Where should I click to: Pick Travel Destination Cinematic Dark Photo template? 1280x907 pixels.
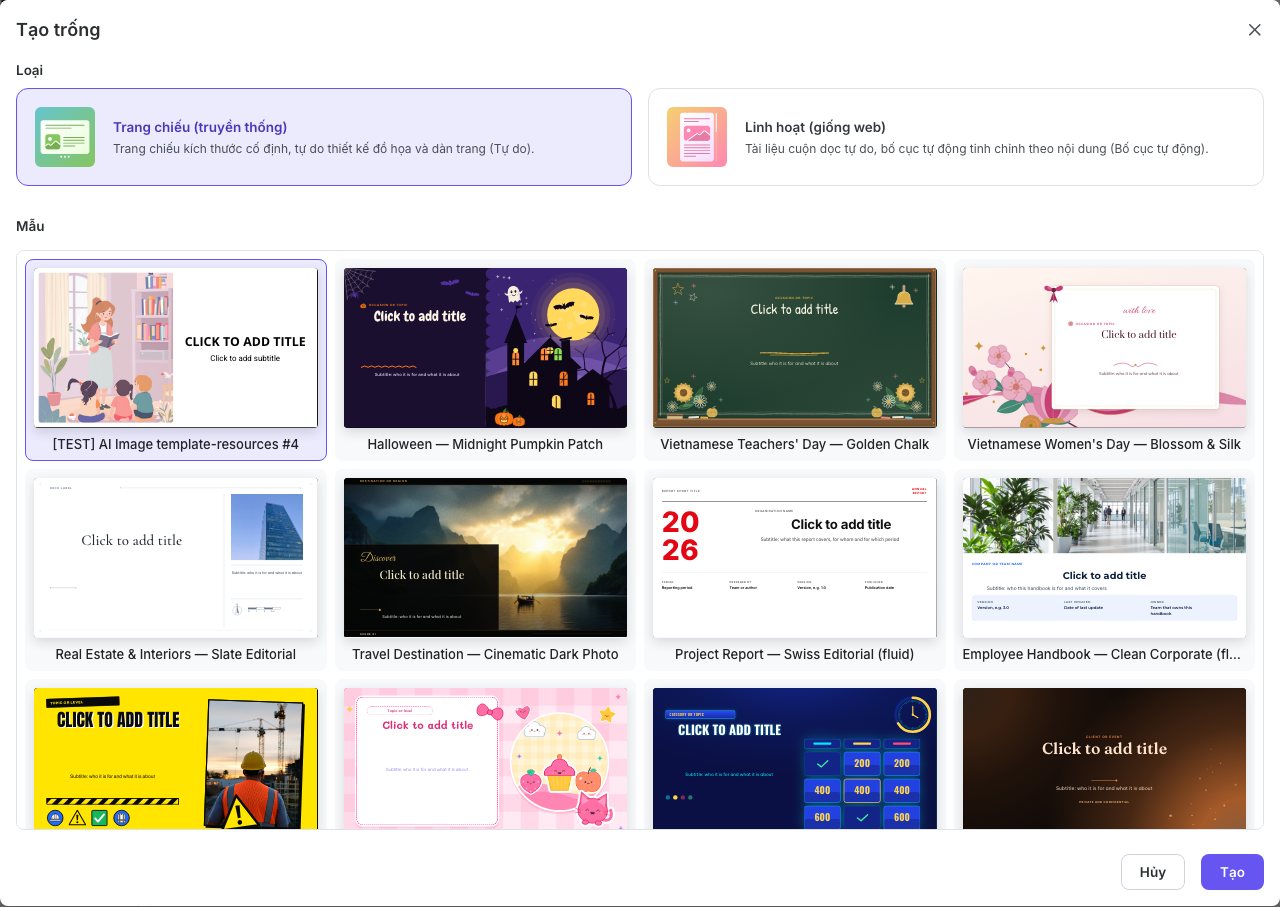(485, 570)
